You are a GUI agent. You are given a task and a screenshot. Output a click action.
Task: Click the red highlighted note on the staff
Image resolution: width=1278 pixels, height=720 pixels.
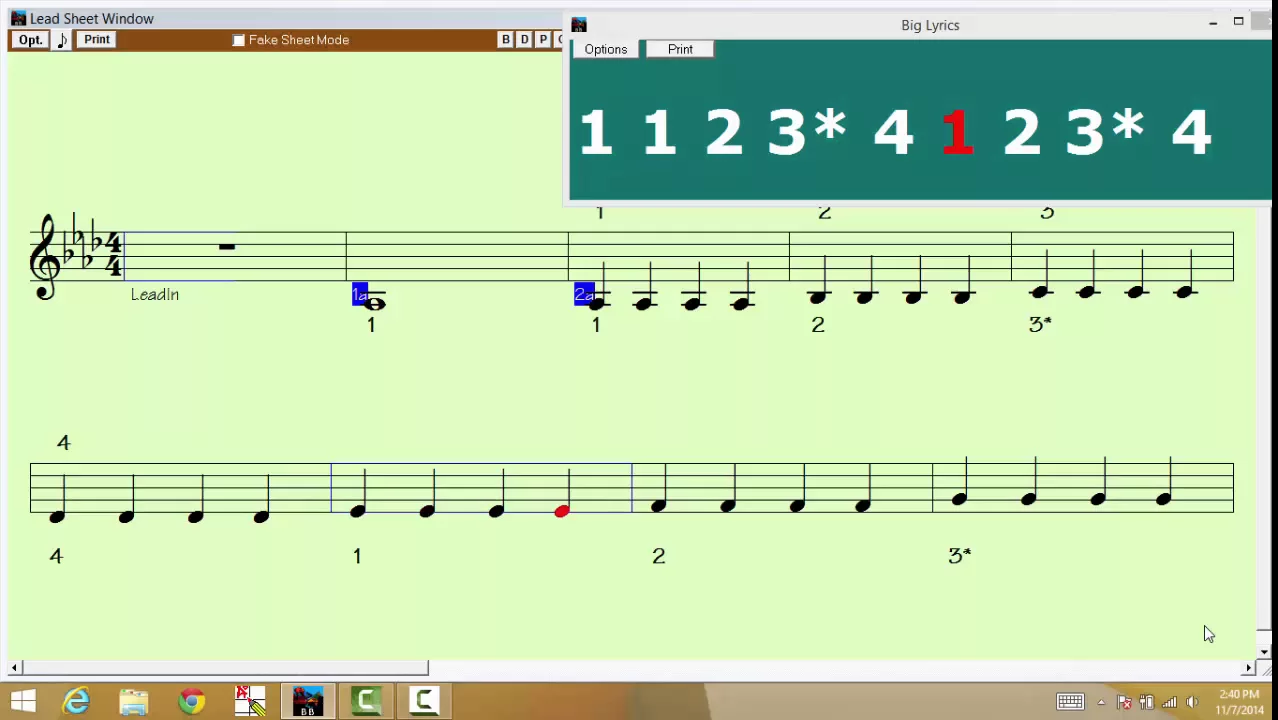click(562, 511)
